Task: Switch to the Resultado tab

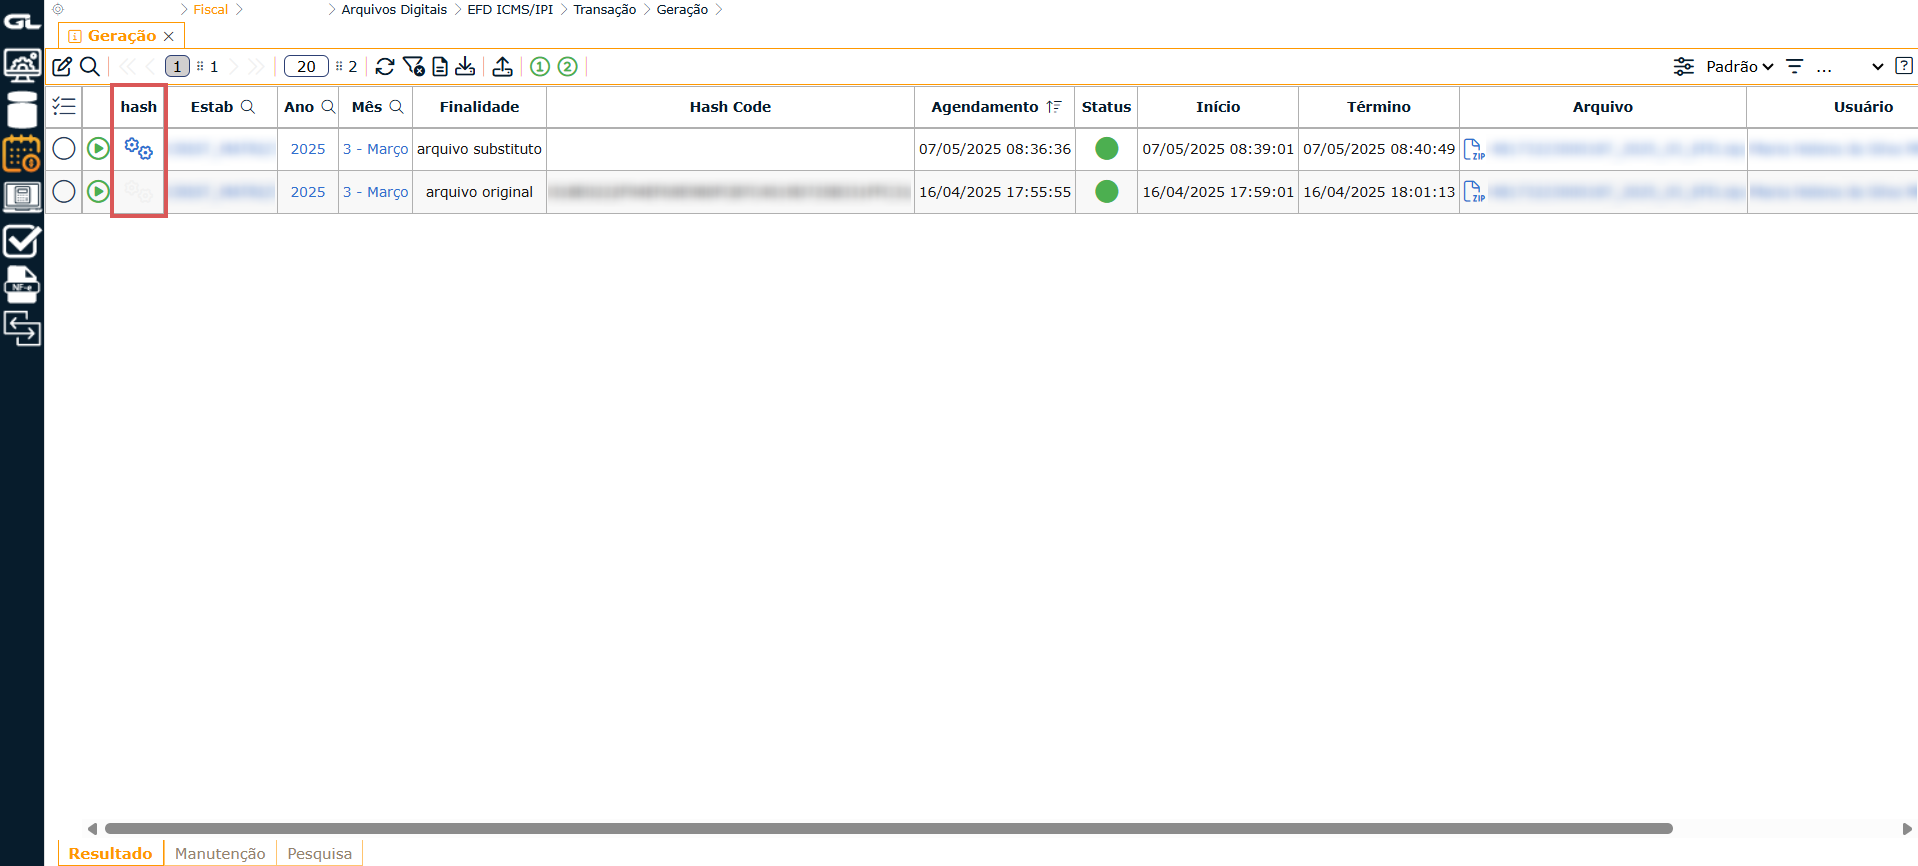Action: (x=110, y=853)
